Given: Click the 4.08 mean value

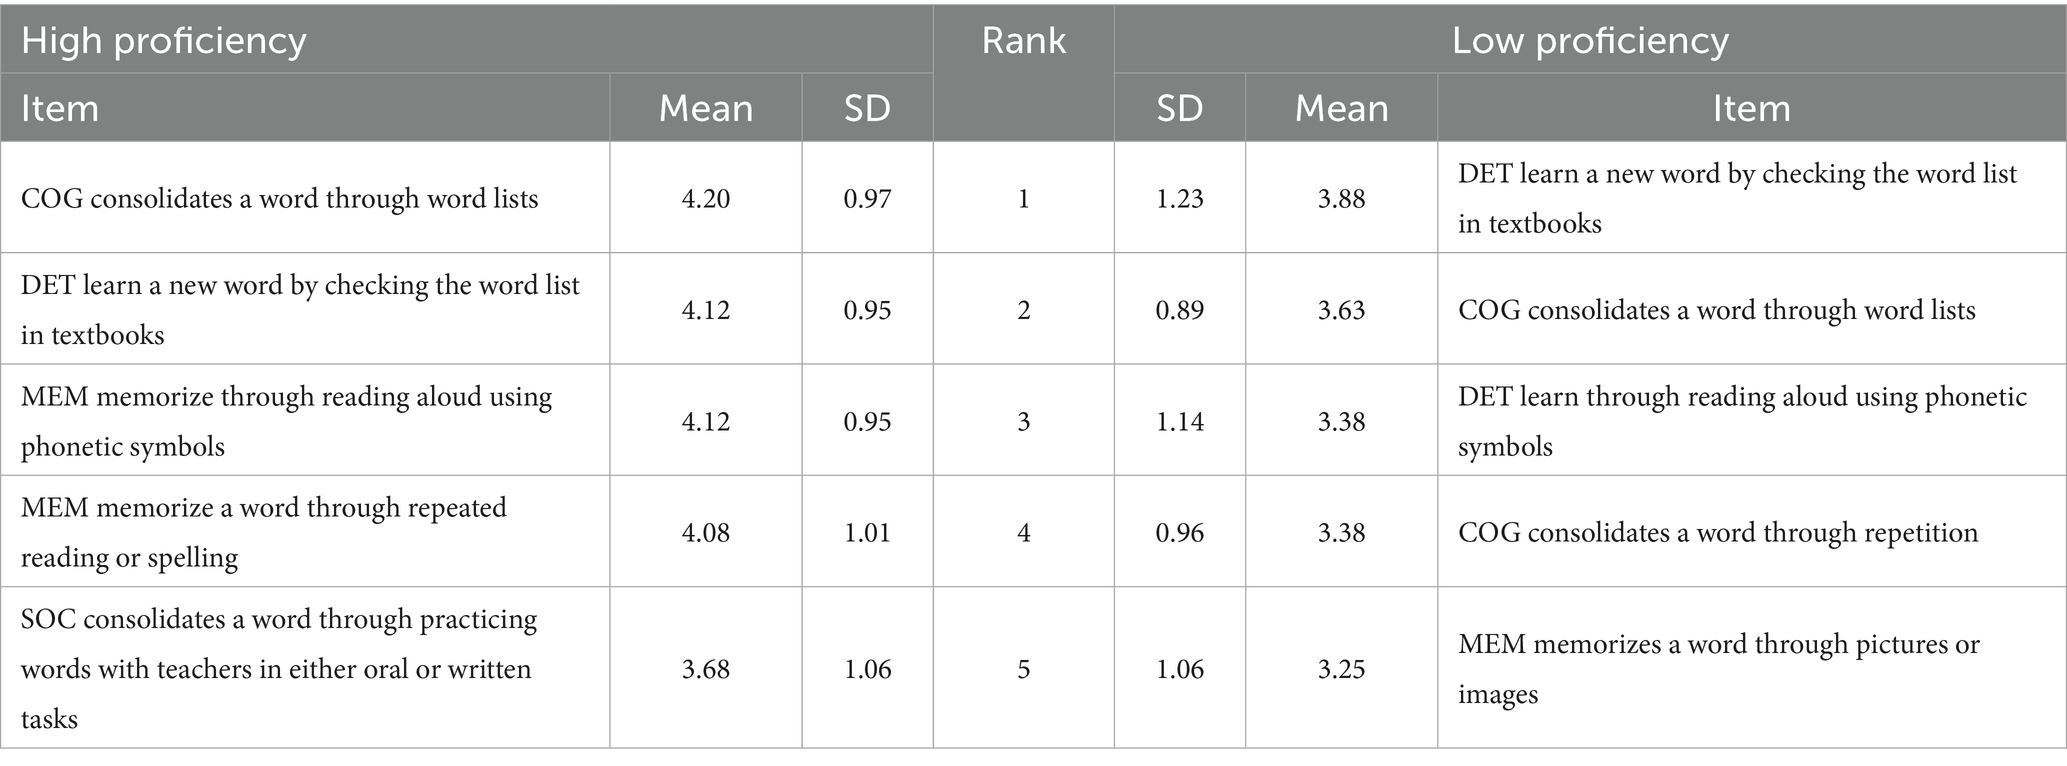Looking at the screenshot, I should pos(705,532).
